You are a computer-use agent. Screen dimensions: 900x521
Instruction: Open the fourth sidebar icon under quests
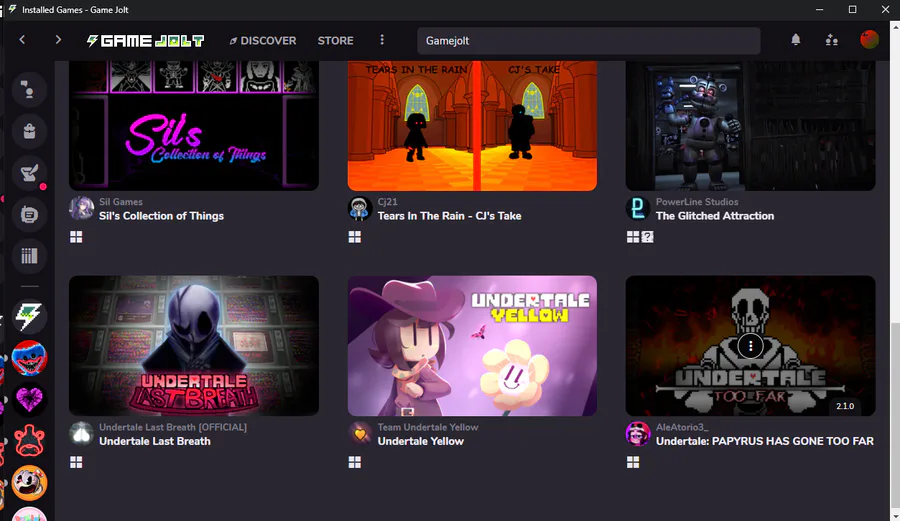click(29, 215)
